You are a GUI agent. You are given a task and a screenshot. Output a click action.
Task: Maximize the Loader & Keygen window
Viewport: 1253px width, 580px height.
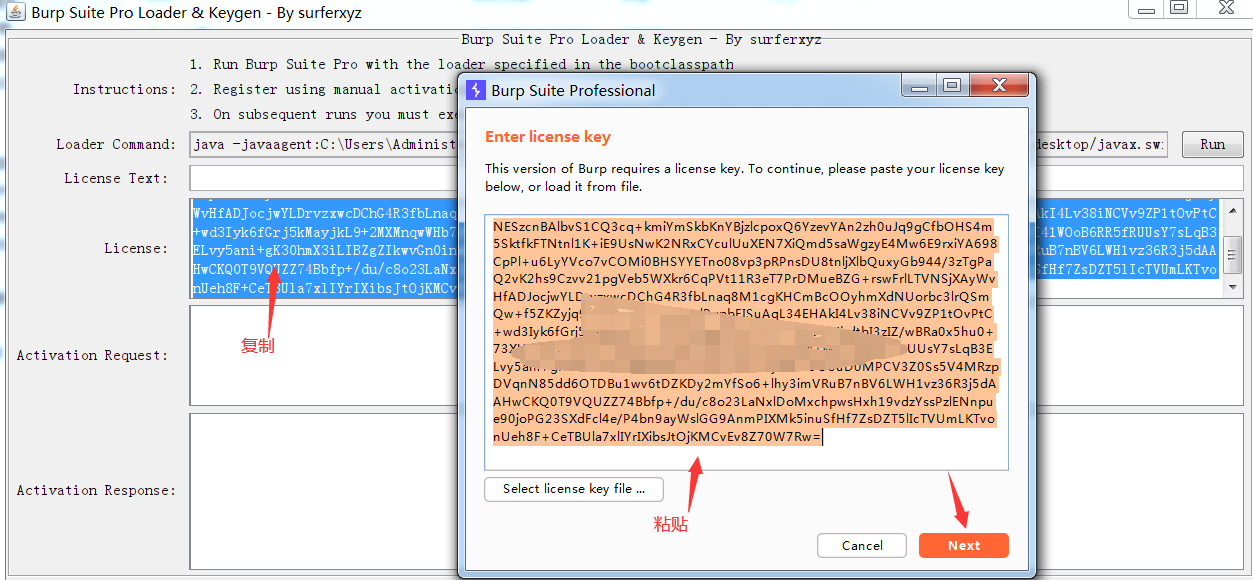pyautogui.click(x=1179, y=9)
